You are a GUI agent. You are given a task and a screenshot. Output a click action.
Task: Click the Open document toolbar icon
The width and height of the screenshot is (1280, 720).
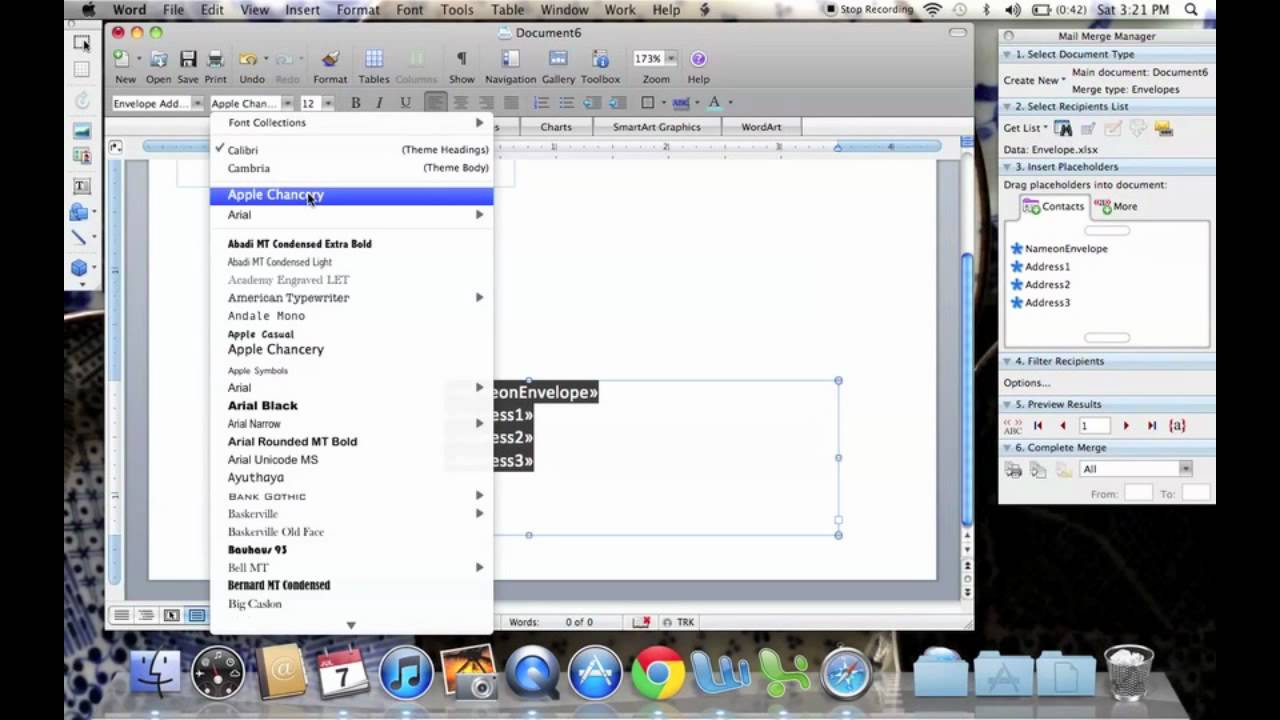158,60
